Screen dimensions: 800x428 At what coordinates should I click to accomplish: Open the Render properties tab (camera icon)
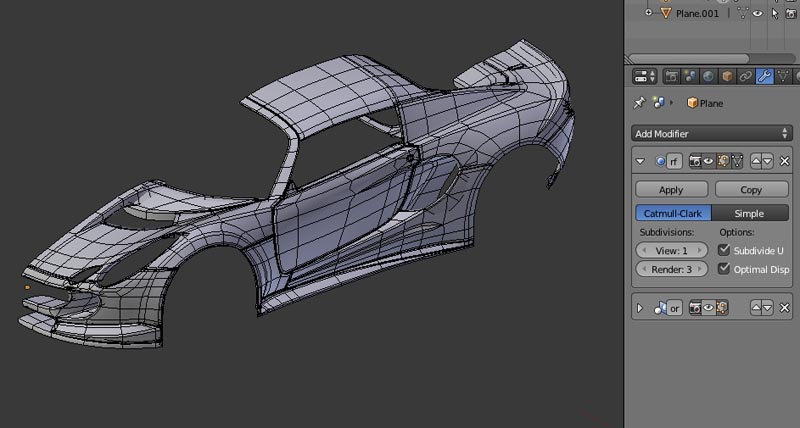coord(673,76)
